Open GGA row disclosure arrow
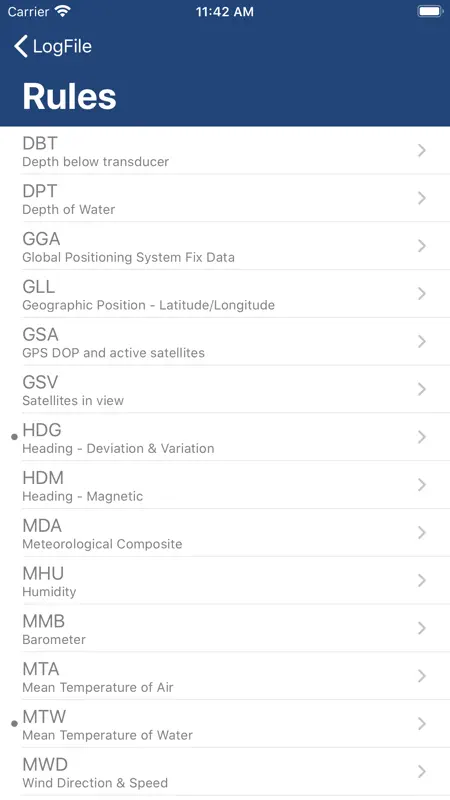The image size is (450, 800). [x=421, y=246]
